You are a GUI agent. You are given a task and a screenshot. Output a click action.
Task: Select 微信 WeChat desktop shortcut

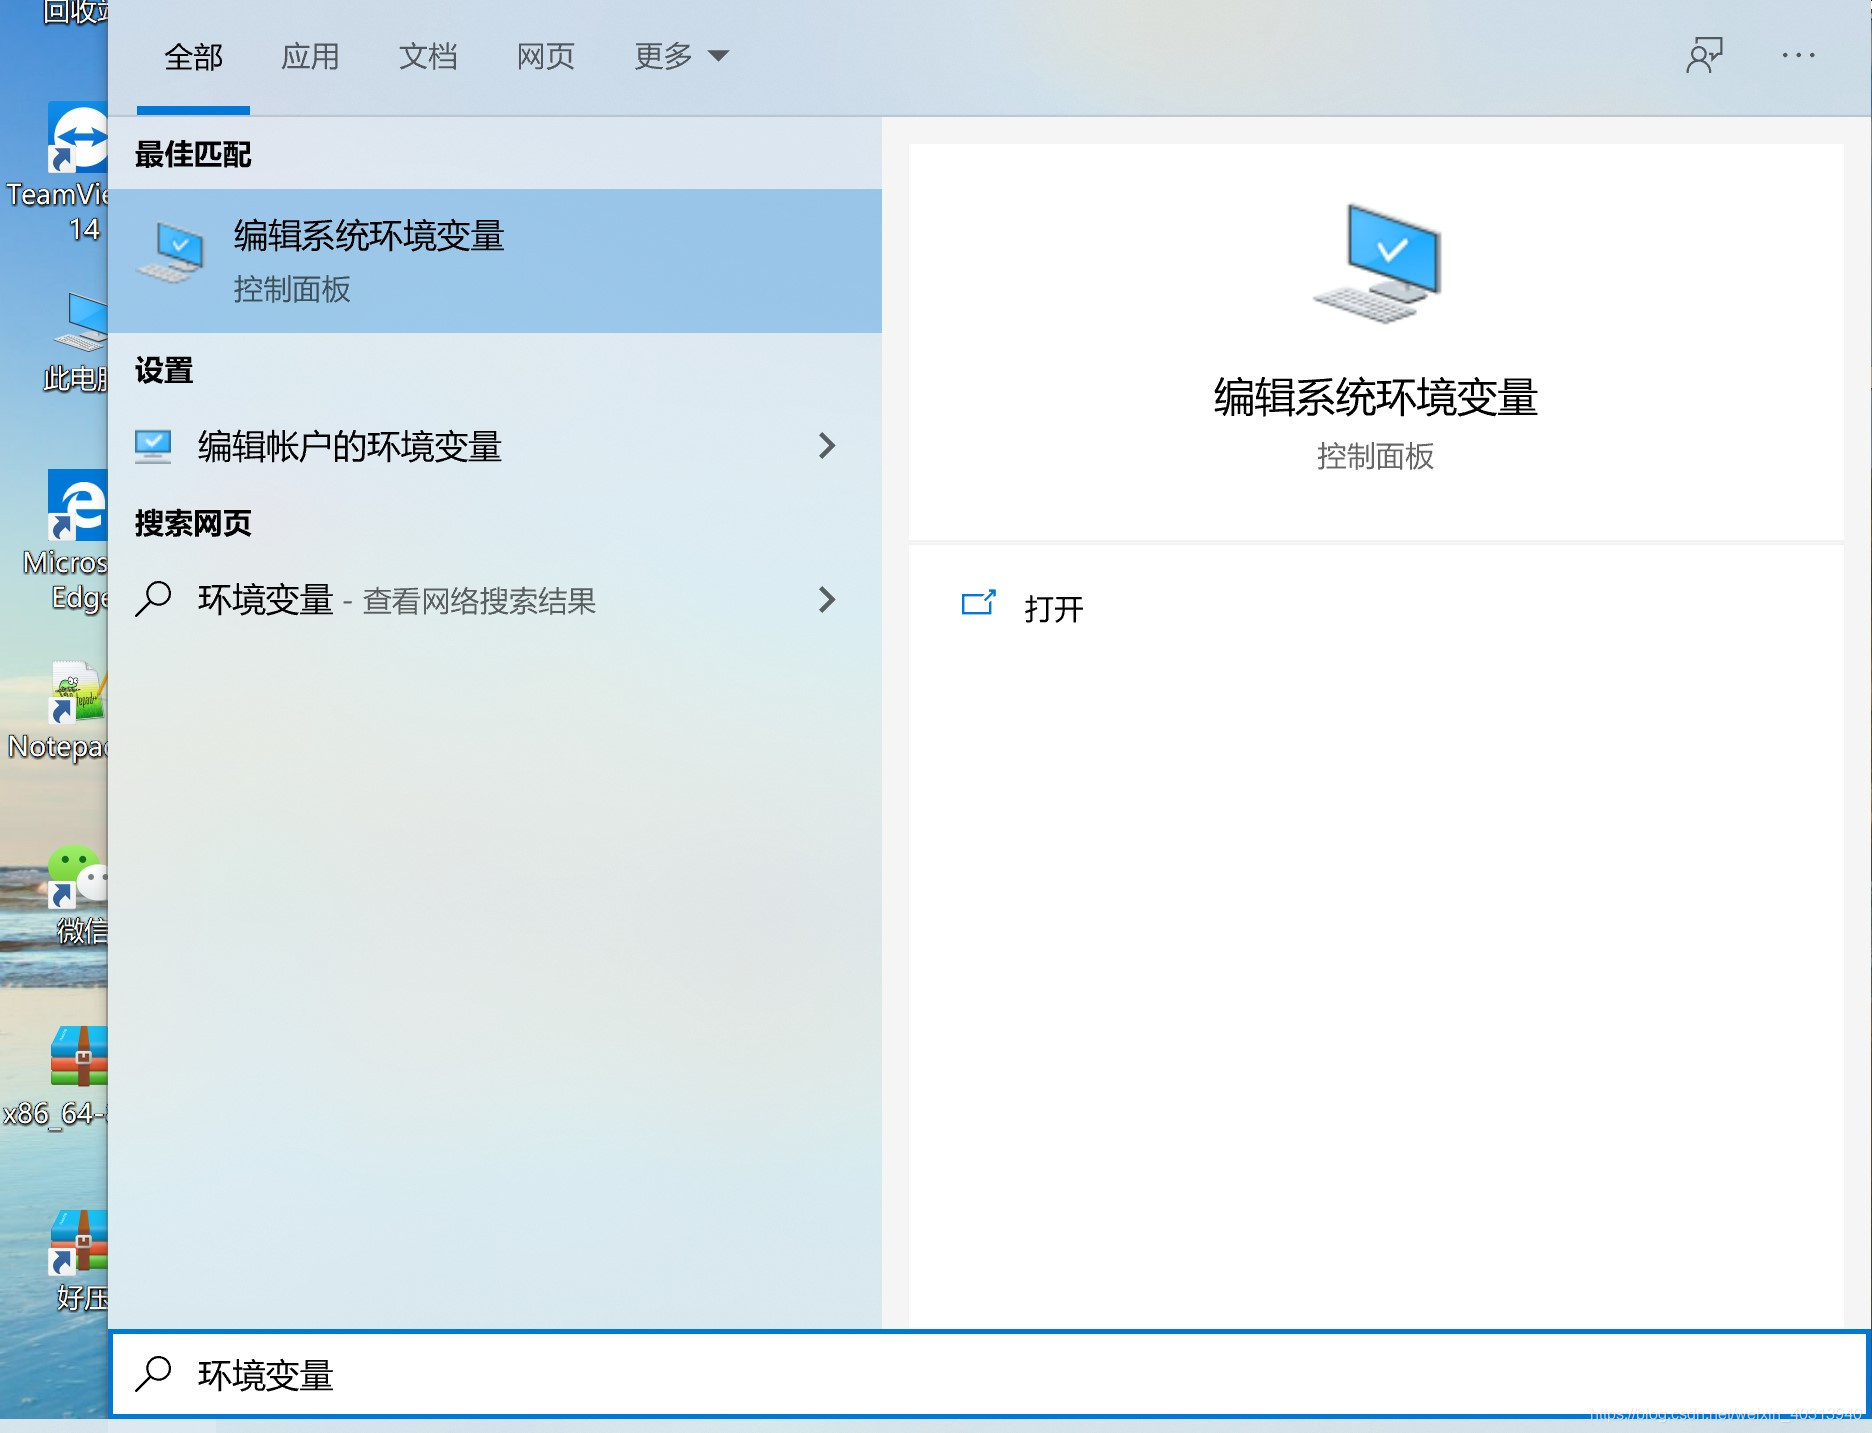pos(78,895)
